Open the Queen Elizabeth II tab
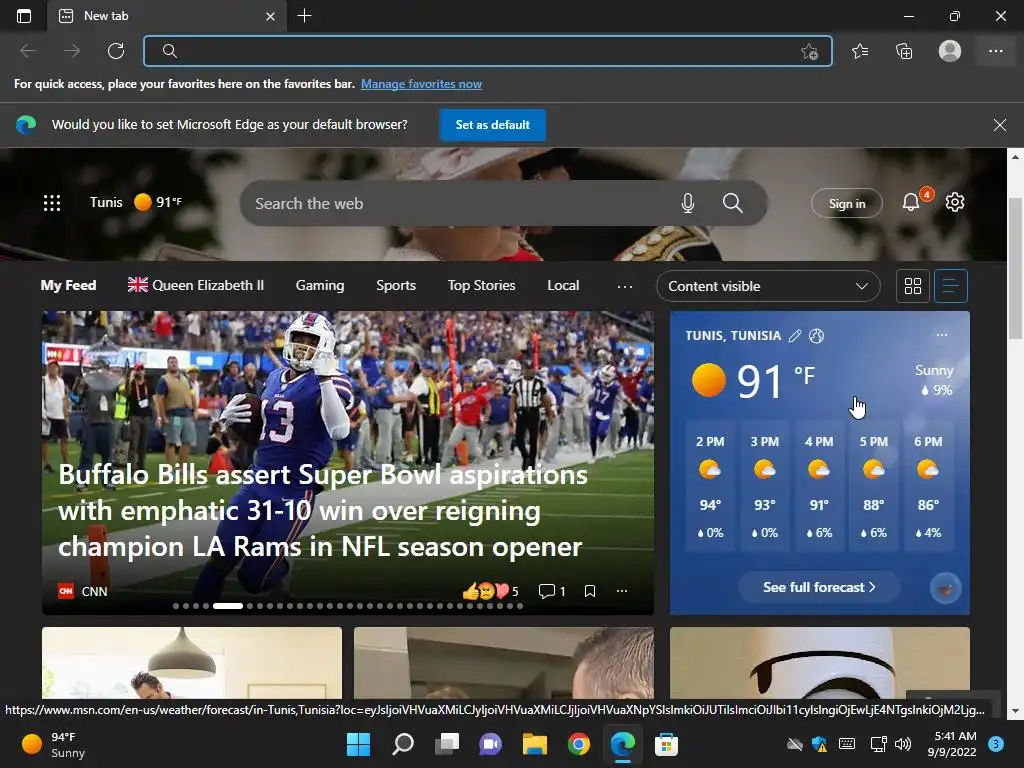Viewport: 1024px width, 768px height. pos(196,285)
